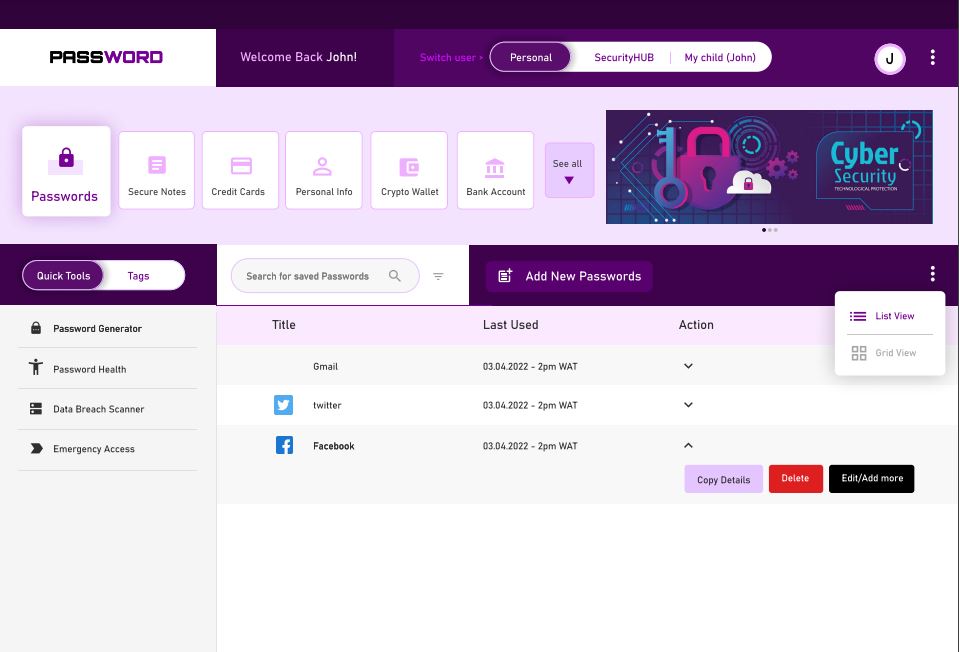Switch to the SecurityHUB profile

coord(623,57)
